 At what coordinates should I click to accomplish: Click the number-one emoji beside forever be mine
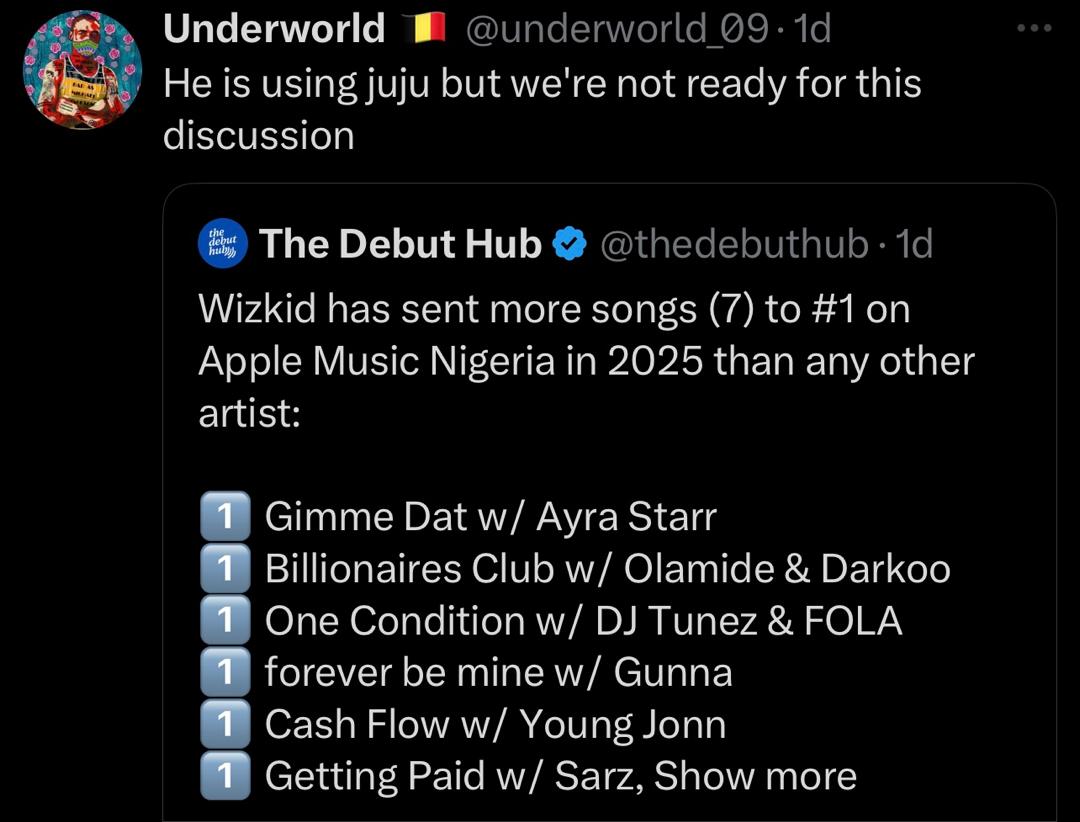[224, 673]
